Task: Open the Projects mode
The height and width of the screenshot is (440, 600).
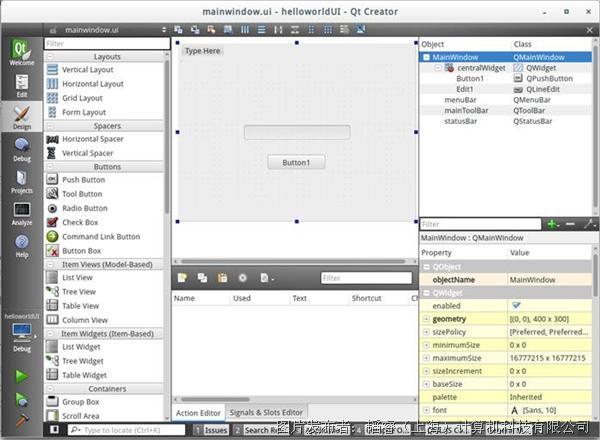Action: tap(21, 182)
